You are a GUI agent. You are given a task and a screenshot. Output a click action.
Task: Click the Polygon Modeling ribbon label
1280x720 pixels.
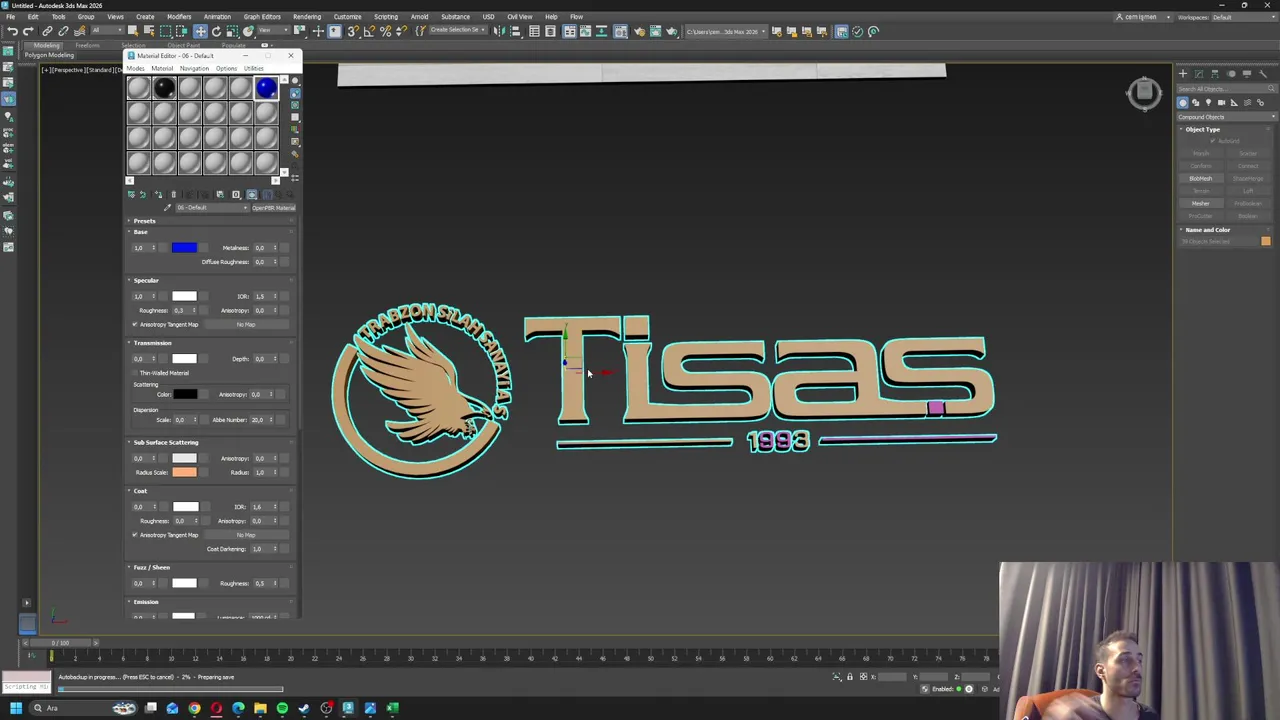click(x=48, y=55)
